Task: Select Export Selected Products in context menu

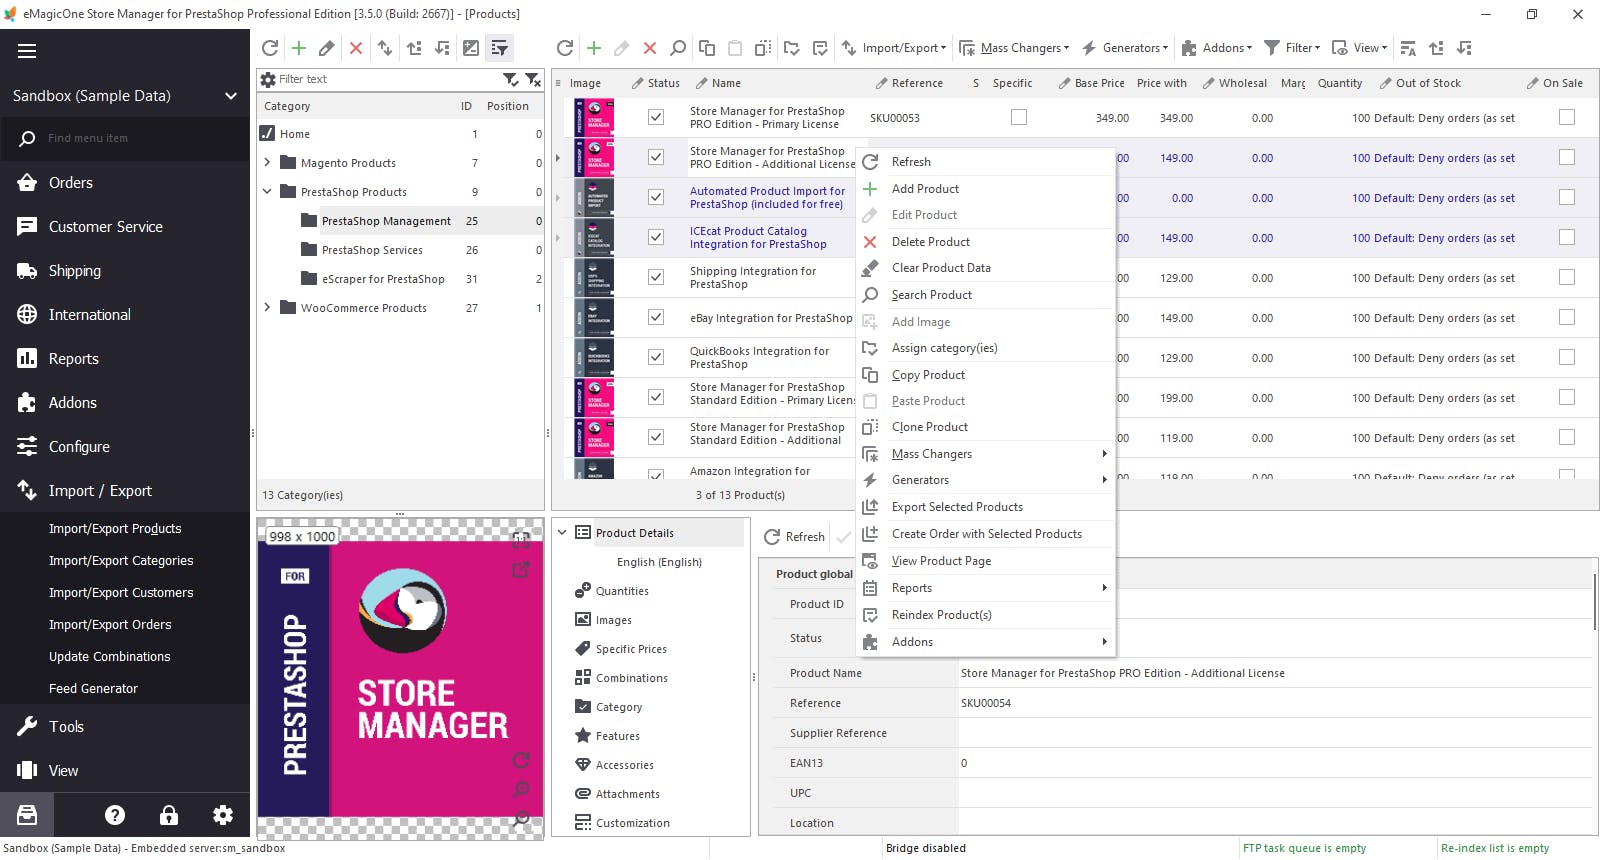Action: click(957, 507)
